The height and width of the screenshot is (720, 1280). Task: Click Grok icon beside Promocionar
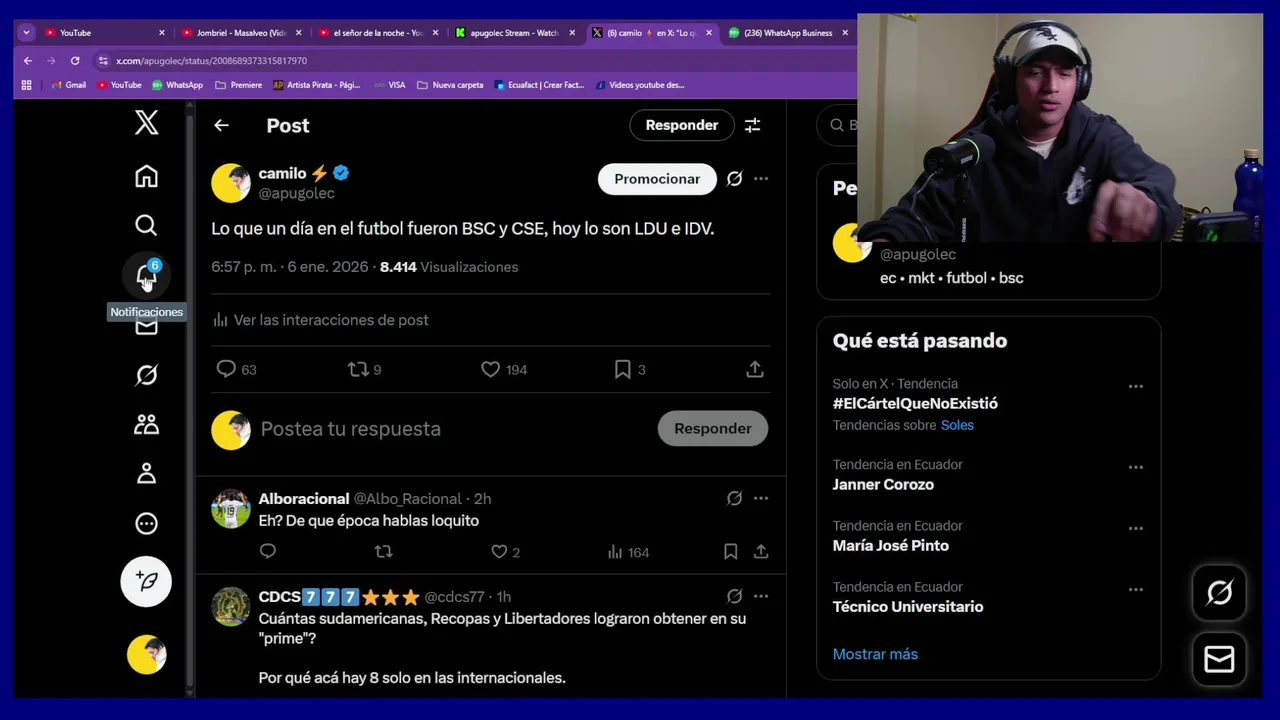[x=734, y=179]
